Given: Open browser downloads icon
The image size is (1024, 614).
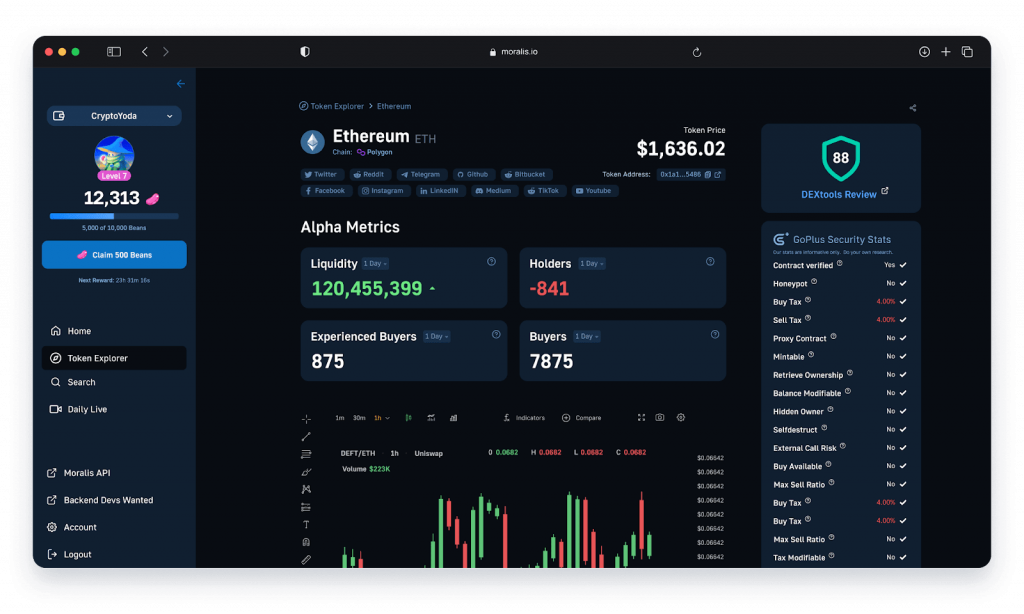Looking at the screenshot, I should (x=924, y=52).
